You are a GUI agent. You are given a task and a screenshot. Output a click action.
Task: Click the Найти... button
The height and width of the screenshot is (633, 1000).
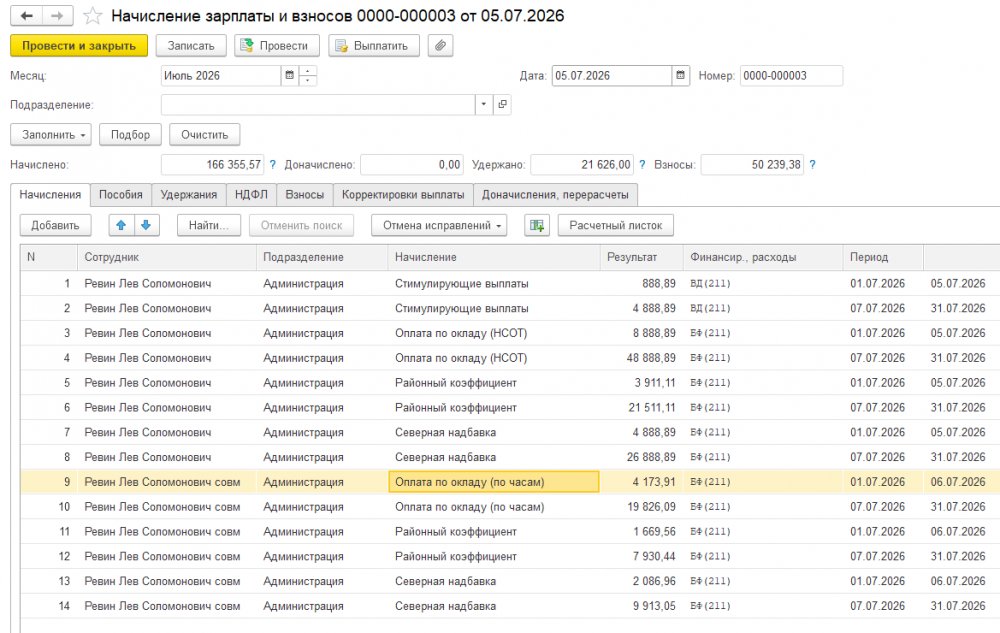(x=209, y=225)
